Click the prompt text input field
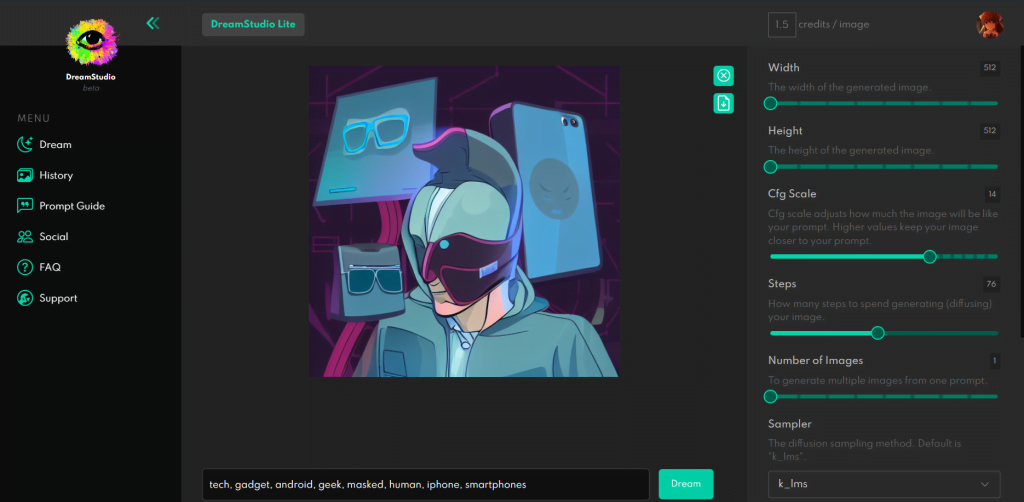The width and height of the screenshot is (1024, 502). [x=425, y=484]
